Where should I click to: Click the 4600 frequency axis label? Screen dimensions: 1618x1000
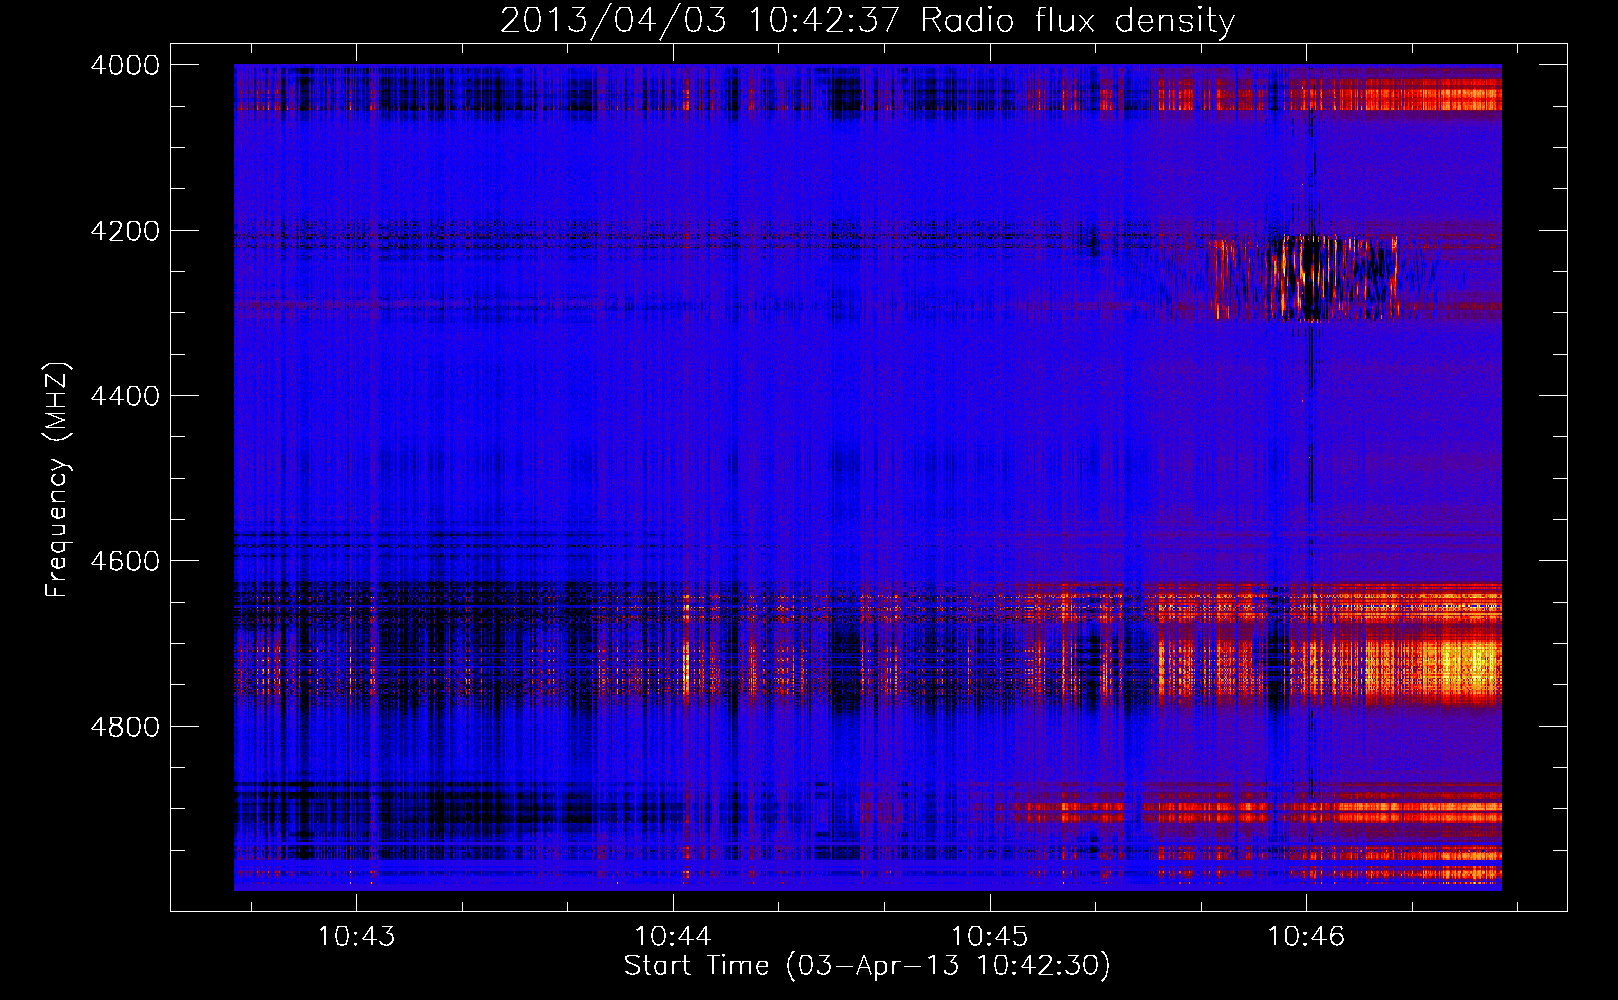click(125, 561)
